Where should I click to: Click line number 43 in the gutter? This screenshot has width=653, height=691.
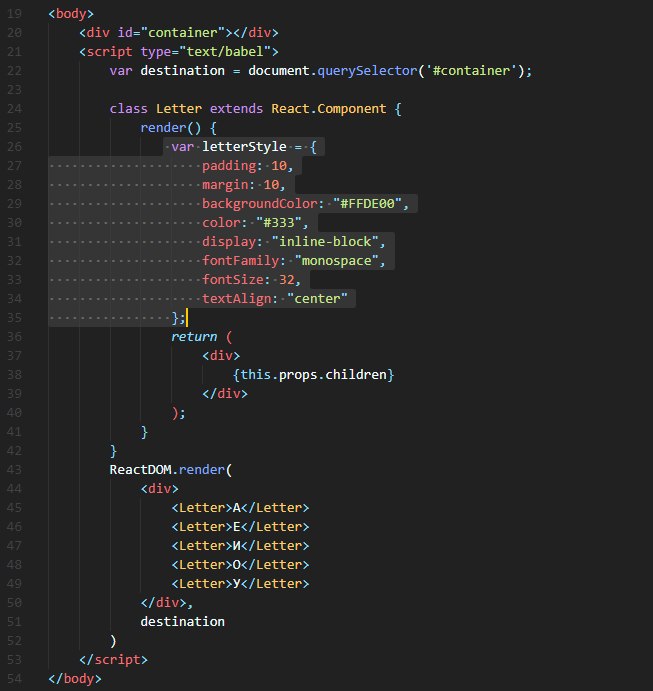15,470
